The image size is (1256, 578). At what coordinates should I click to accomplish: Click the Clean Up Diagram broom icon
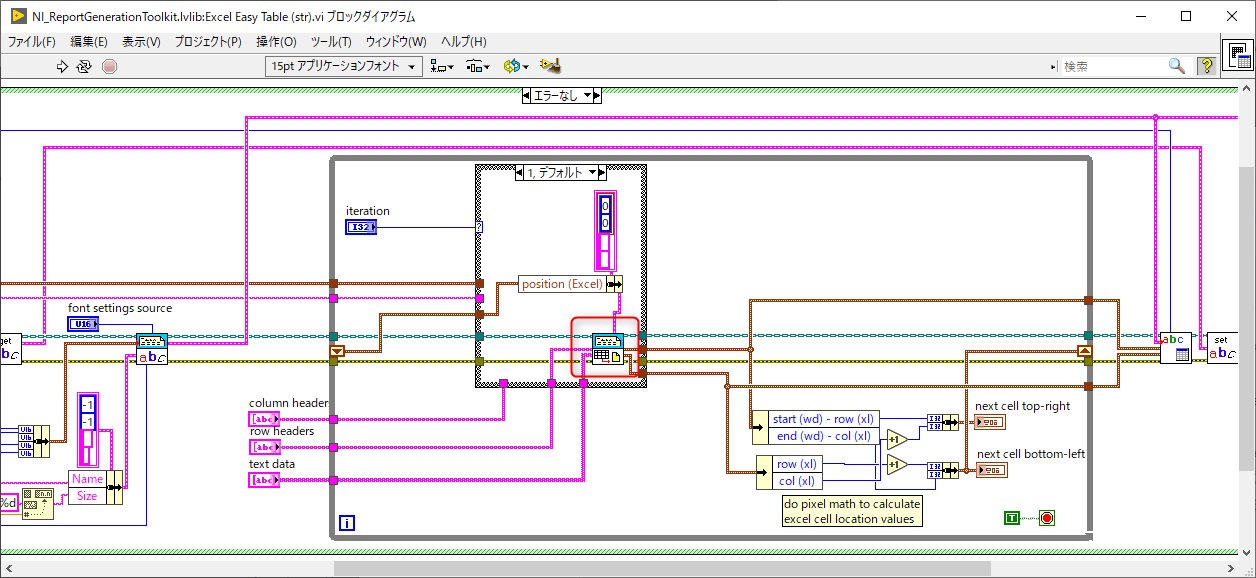549,66
